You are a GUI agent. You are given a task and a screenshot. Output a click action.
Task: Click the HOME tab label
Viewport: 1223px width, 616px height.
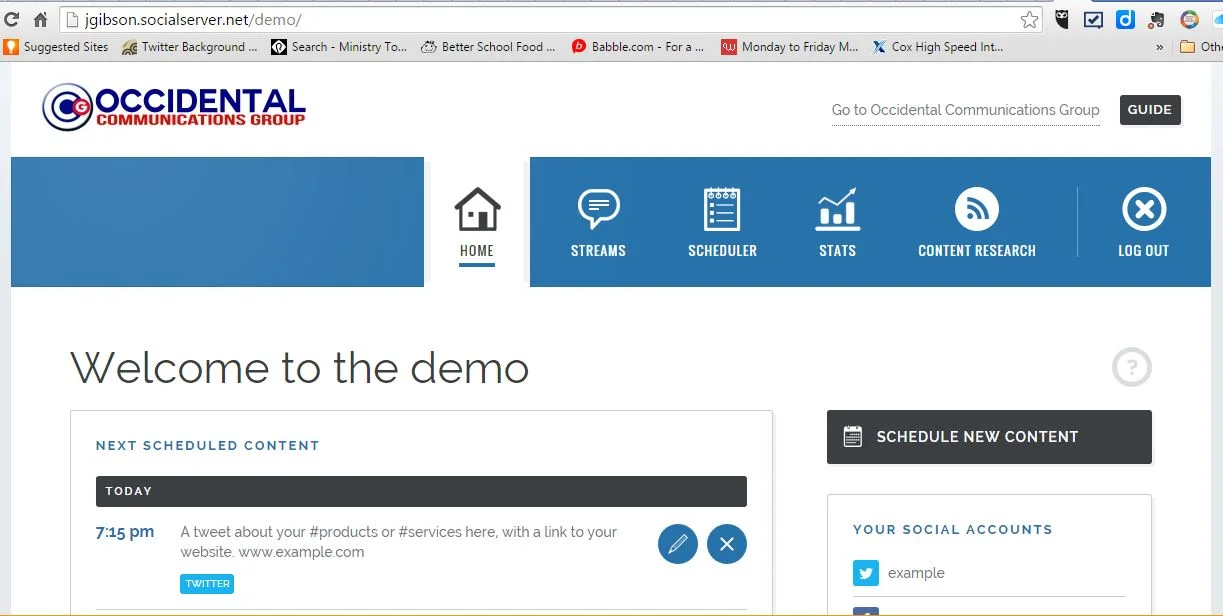477,251
